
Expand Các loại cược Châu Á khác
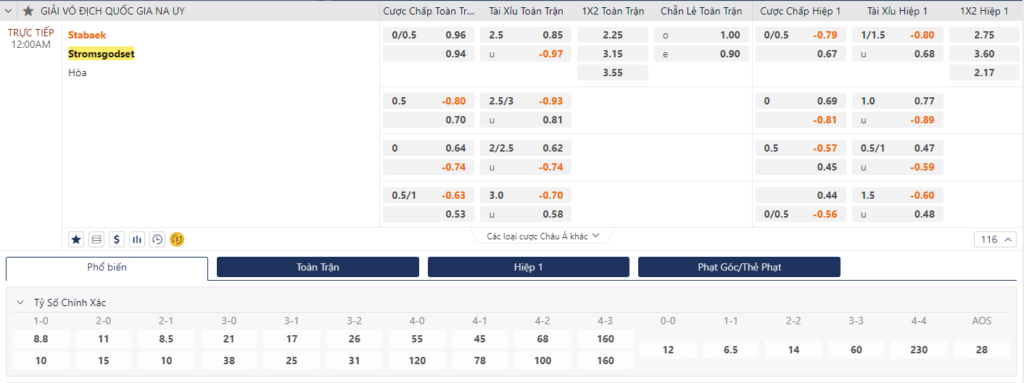[543, 237]
